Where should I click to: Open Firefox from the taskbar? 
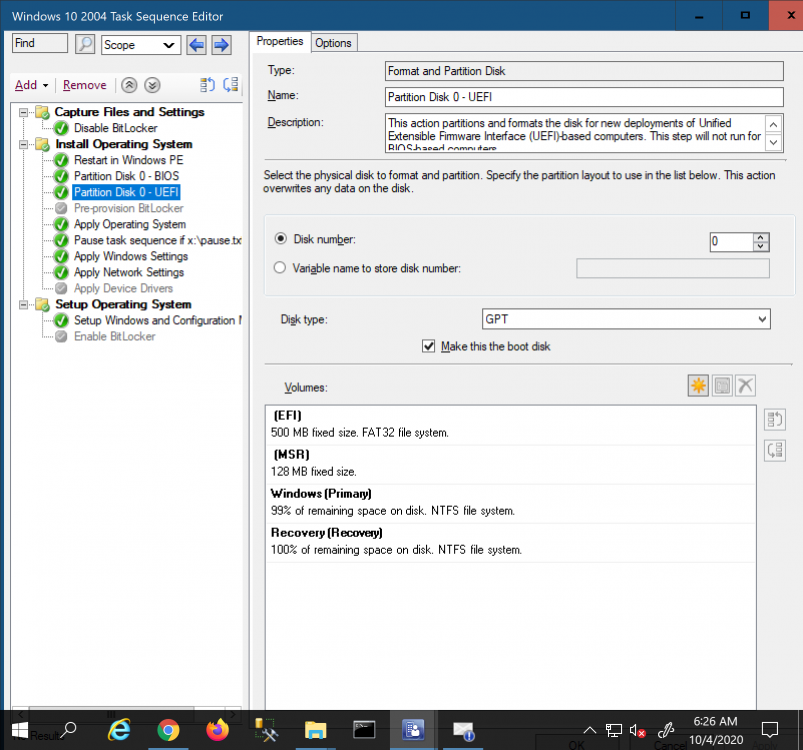coord(217,730)
